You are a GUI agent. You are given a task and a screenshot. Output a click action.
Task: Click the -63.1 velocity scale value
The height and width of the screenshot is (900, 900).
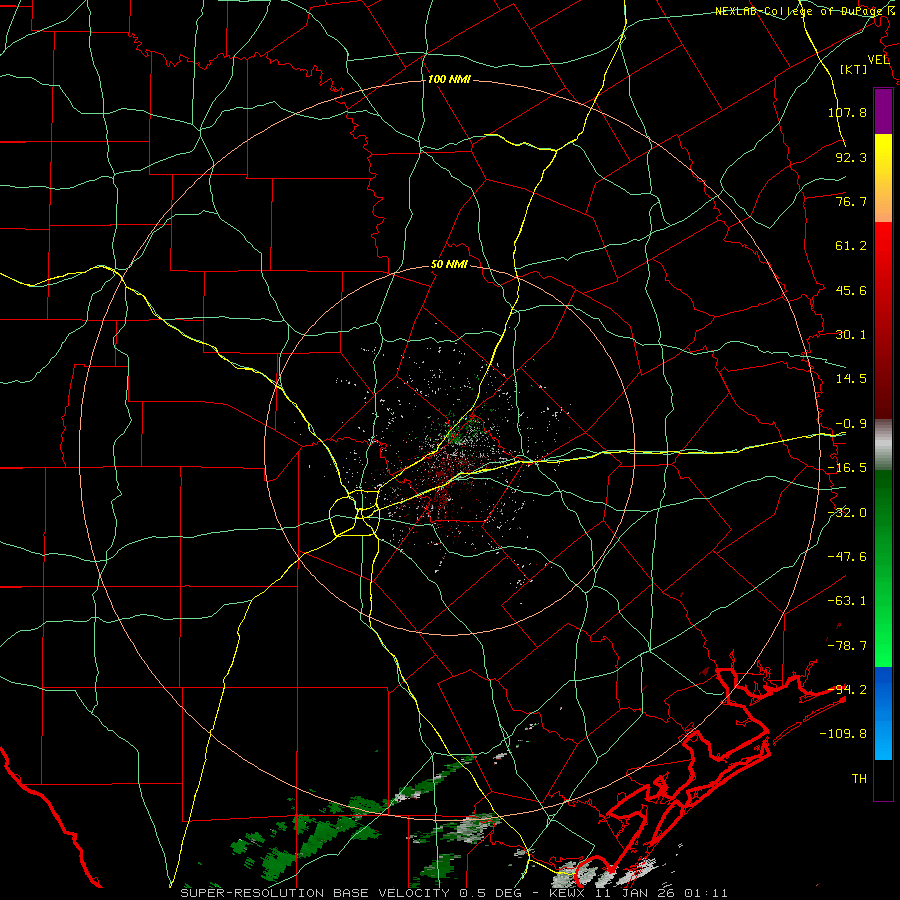click(x=847, y=601)
